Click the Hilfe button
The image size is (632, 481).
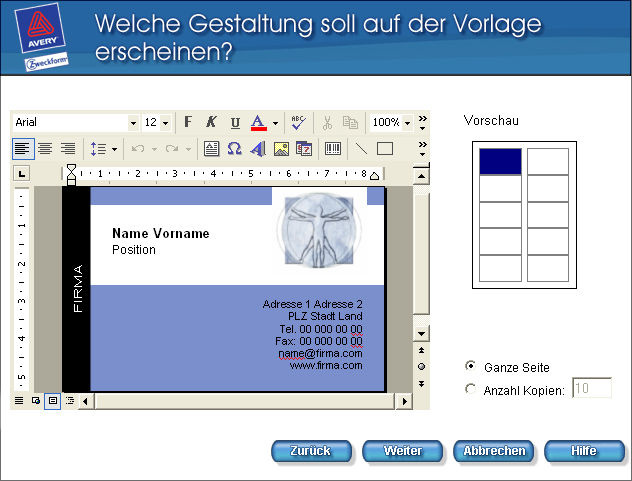584,451
